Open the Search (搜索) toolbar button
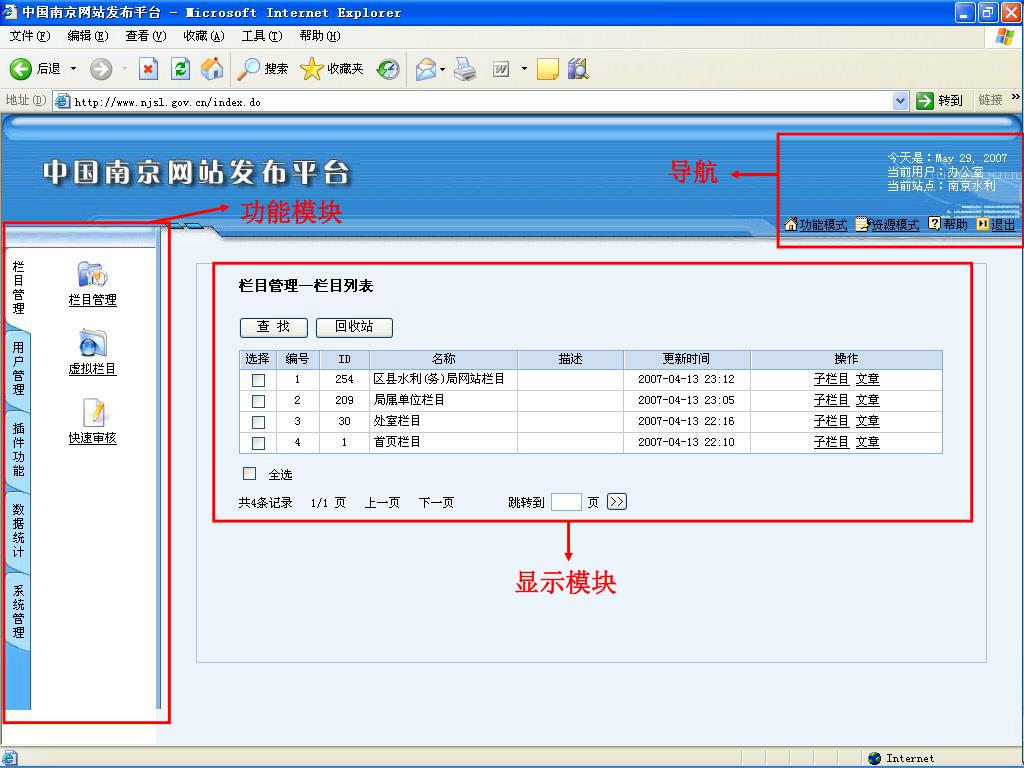The width and height of the screenshot is (1024, 768). click(262, 69)
